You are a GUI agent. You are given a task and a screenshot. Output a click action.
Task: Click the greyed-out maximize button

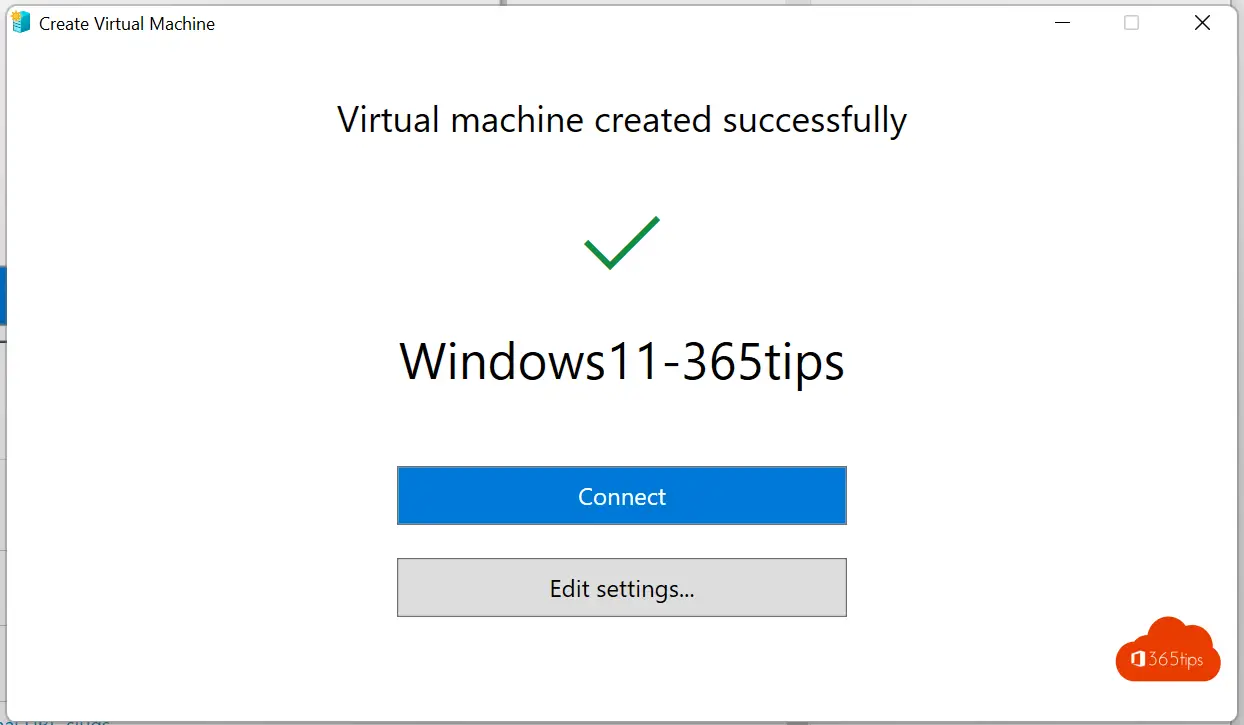1131,23
